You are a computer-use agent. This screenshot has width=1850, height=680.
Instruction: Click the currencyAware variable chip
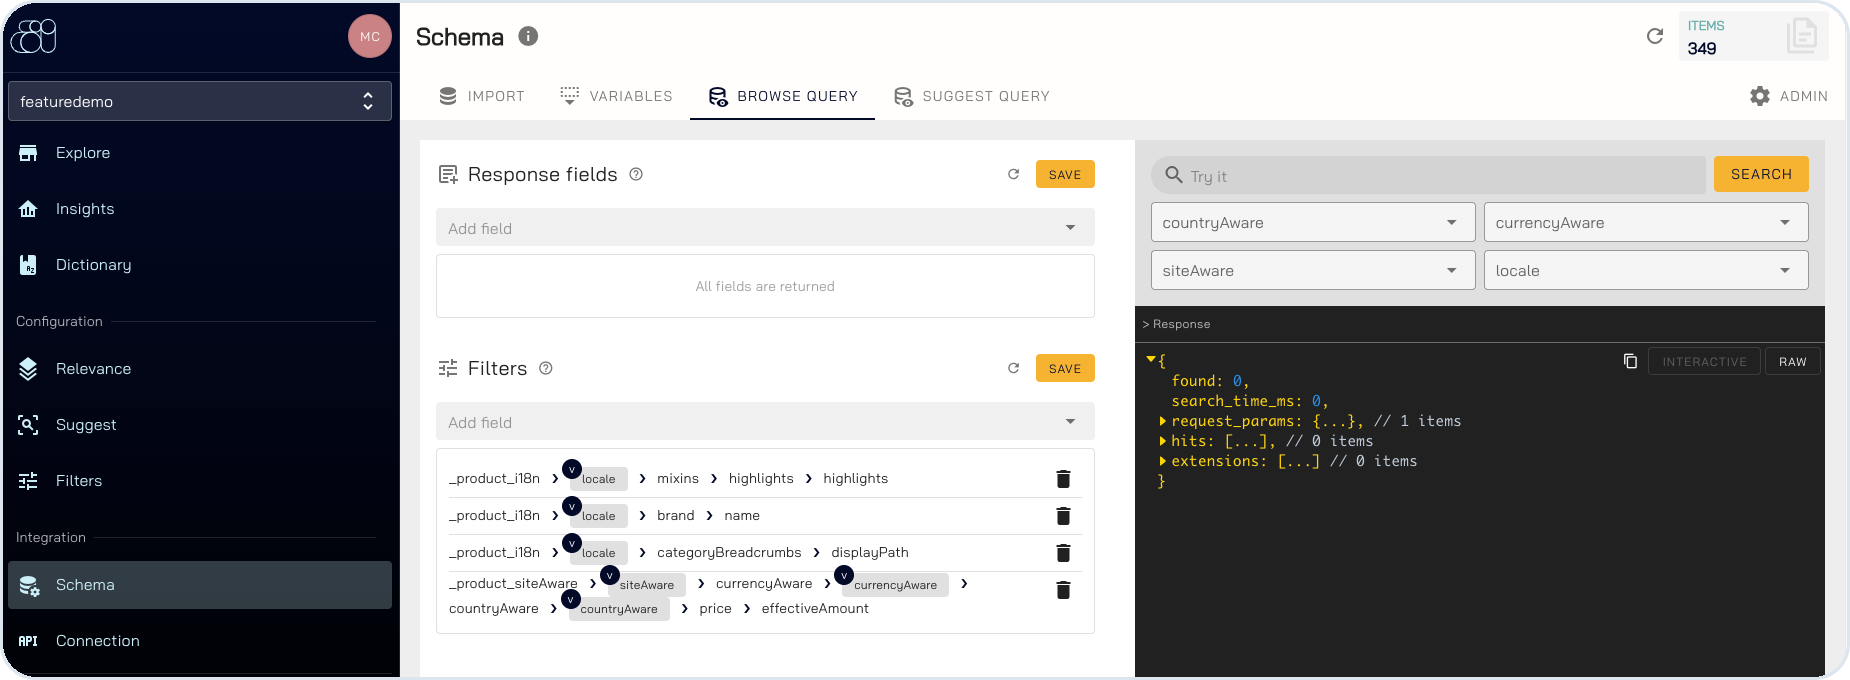pyautogui.click(x=895, y=585)
